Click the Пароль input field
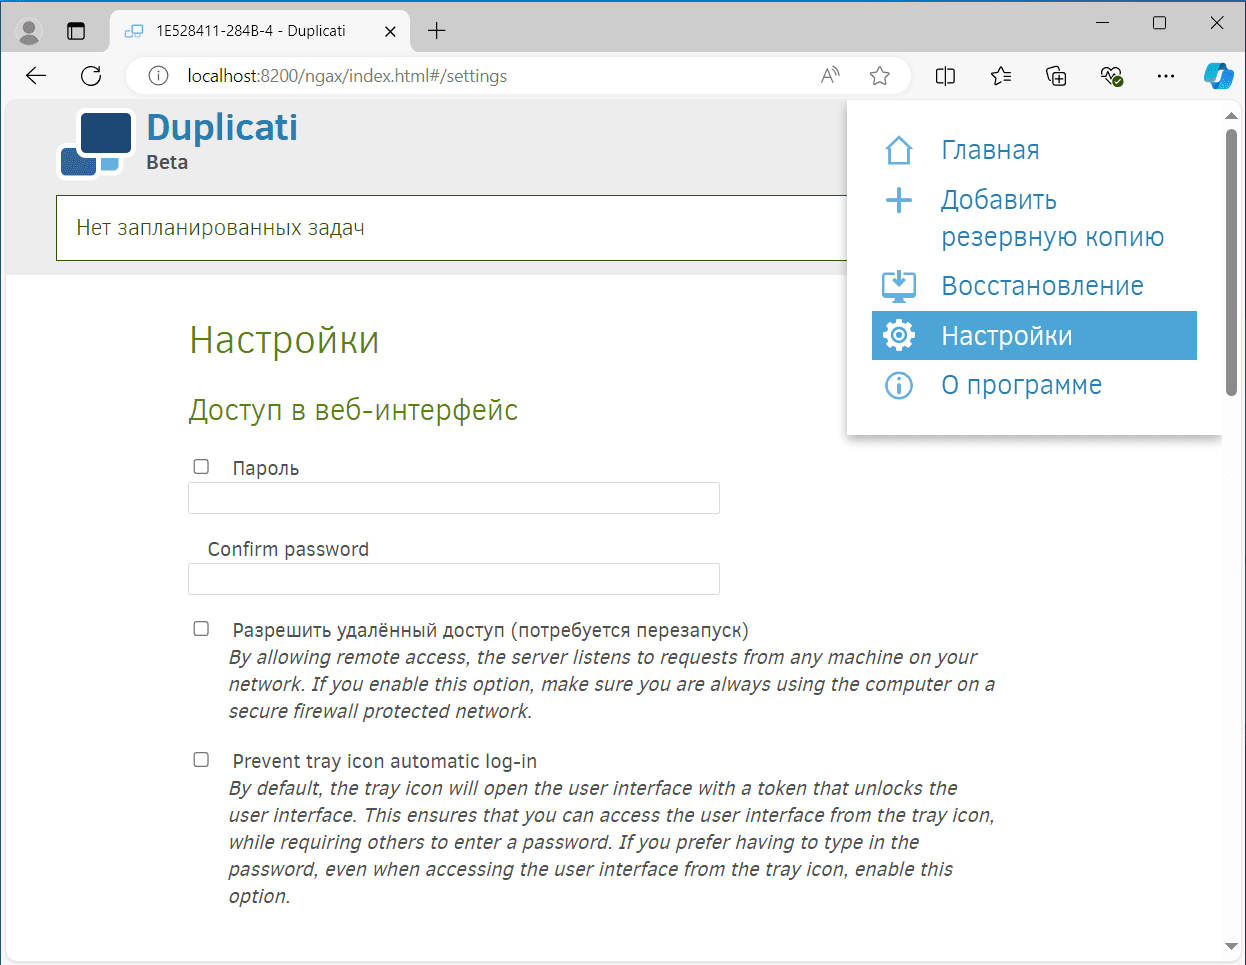This screenshot has width=1246, height=965. pyautogui.click(x=454, y=498)
